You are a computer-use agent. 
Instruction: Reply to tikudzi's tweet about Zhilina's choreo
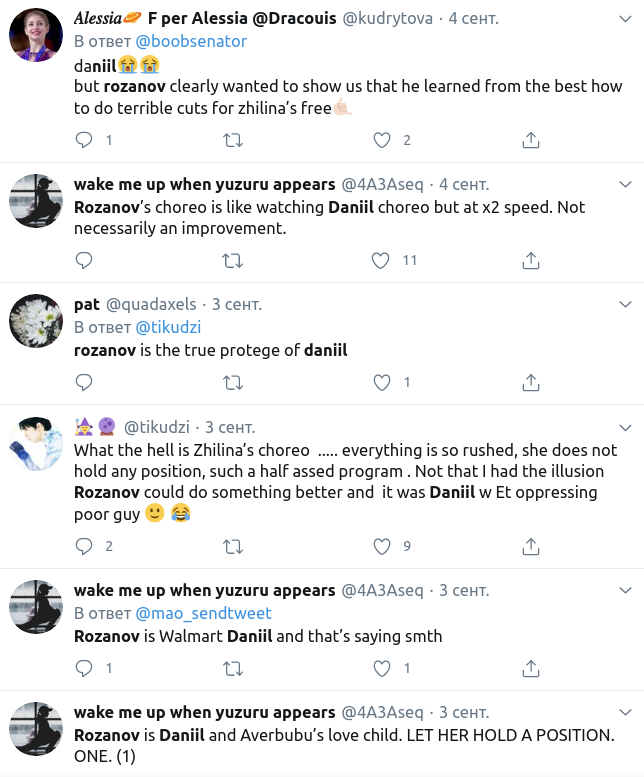84,546
